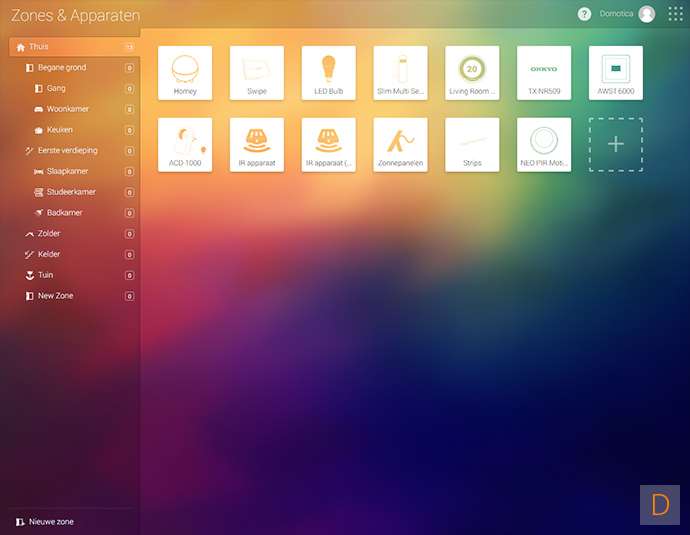
Task: Open the apps grid menu
Action: click(675, 14)
